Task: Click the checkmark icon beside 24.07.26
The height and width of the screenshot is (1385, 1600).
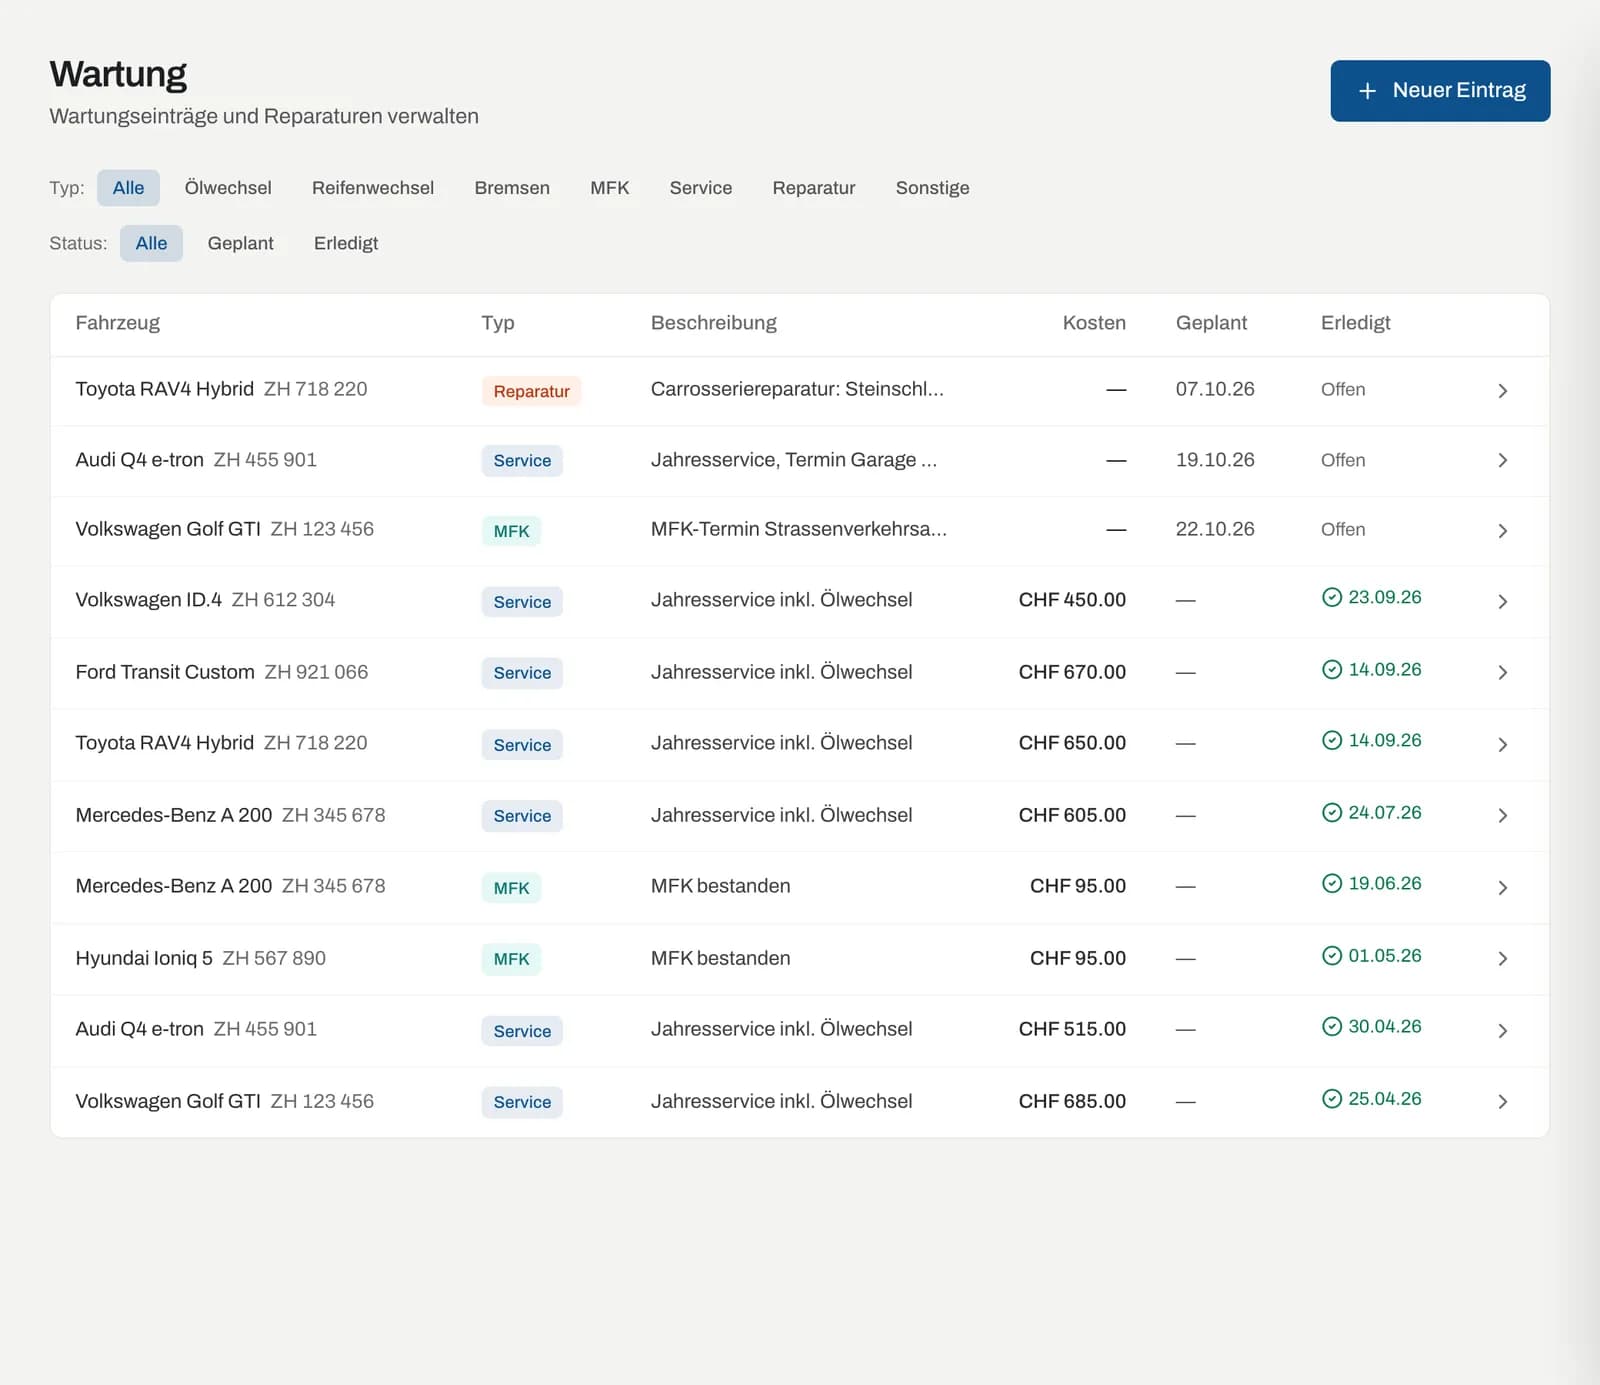Action: (1332, 812)
